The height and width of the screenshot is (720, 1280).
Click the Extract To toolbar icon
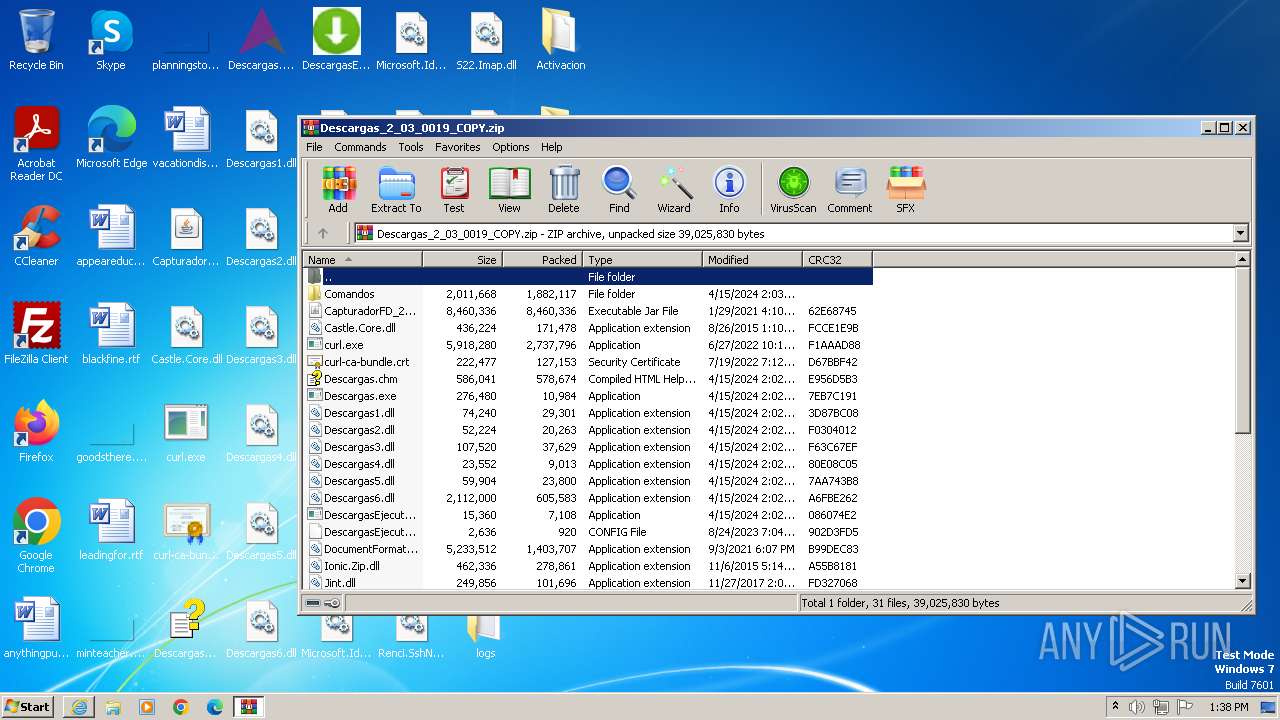click(x=396, y=190)
